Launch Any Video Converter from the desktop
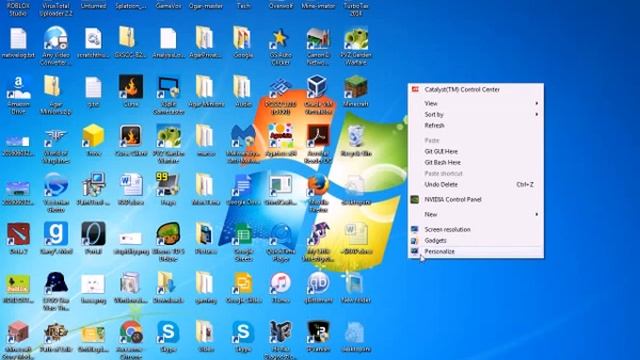 pyautogui.click(x=56, y=38)
